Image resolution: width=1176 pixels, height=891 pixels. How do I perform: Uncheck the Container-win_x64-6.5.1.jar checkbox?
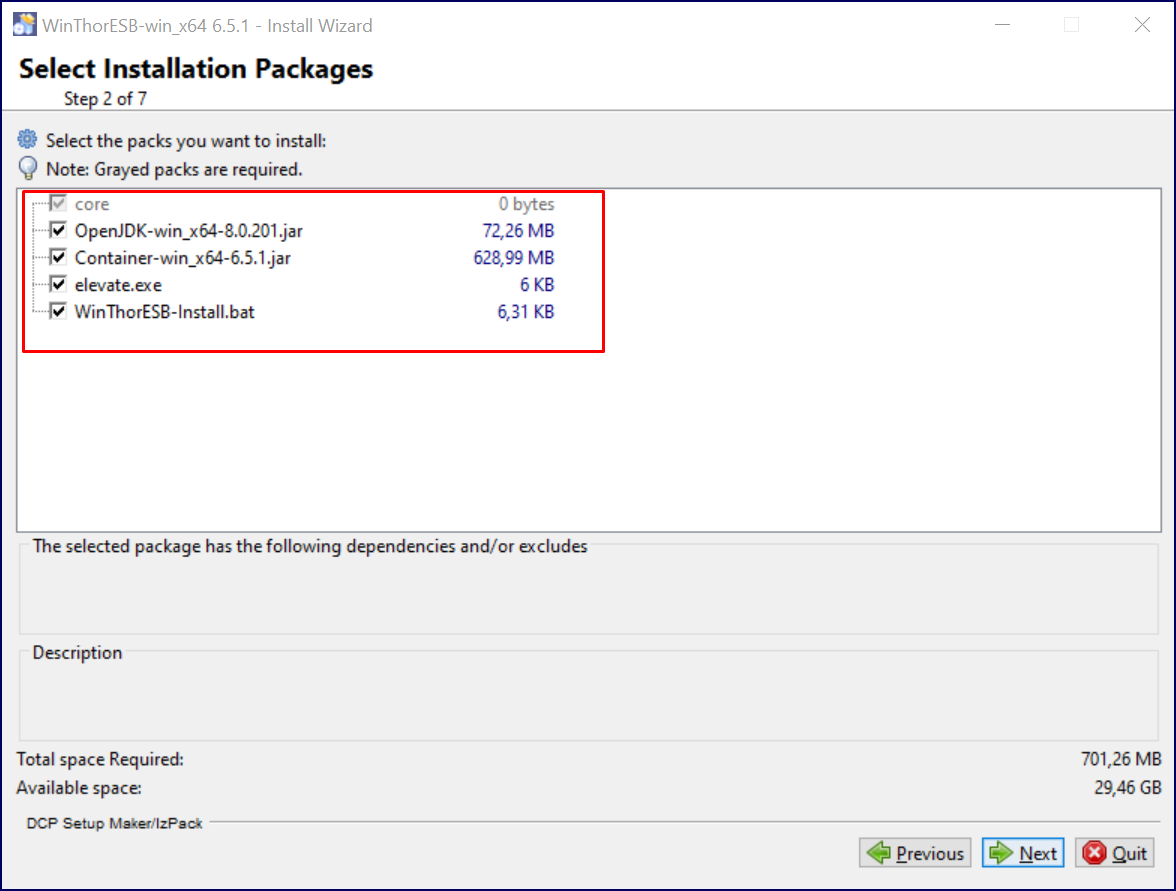tap(58, 257)
